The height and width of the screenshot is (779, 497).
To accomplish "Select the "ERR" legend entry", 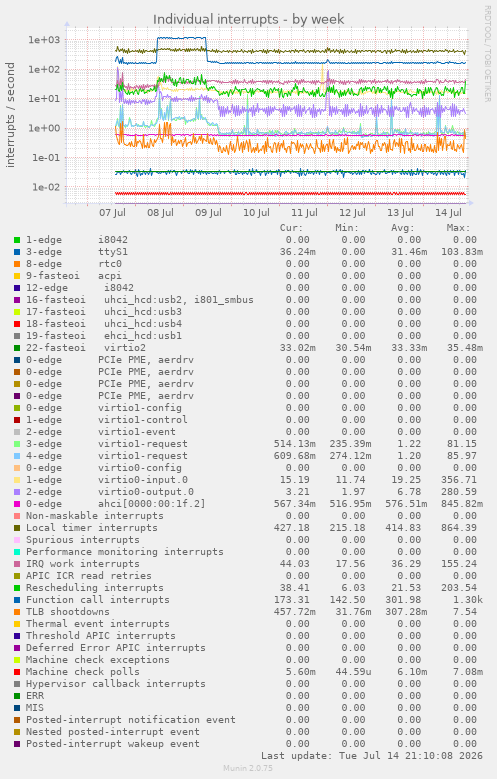I will pos(35,696).
